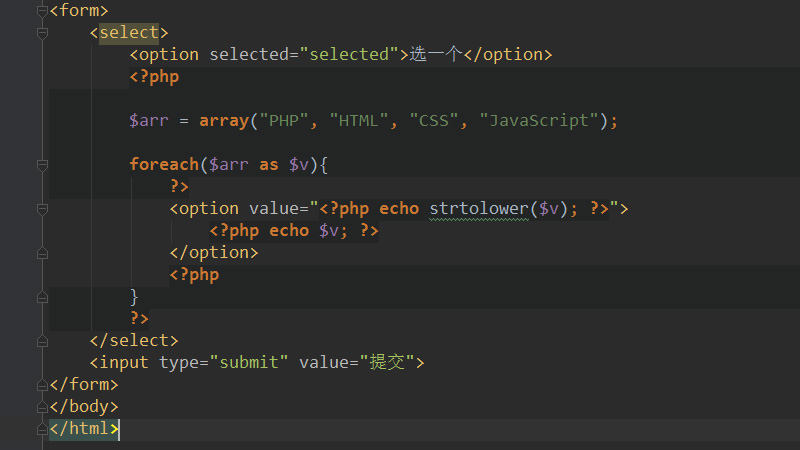Click the highlighted select tag name

(129, 32)
